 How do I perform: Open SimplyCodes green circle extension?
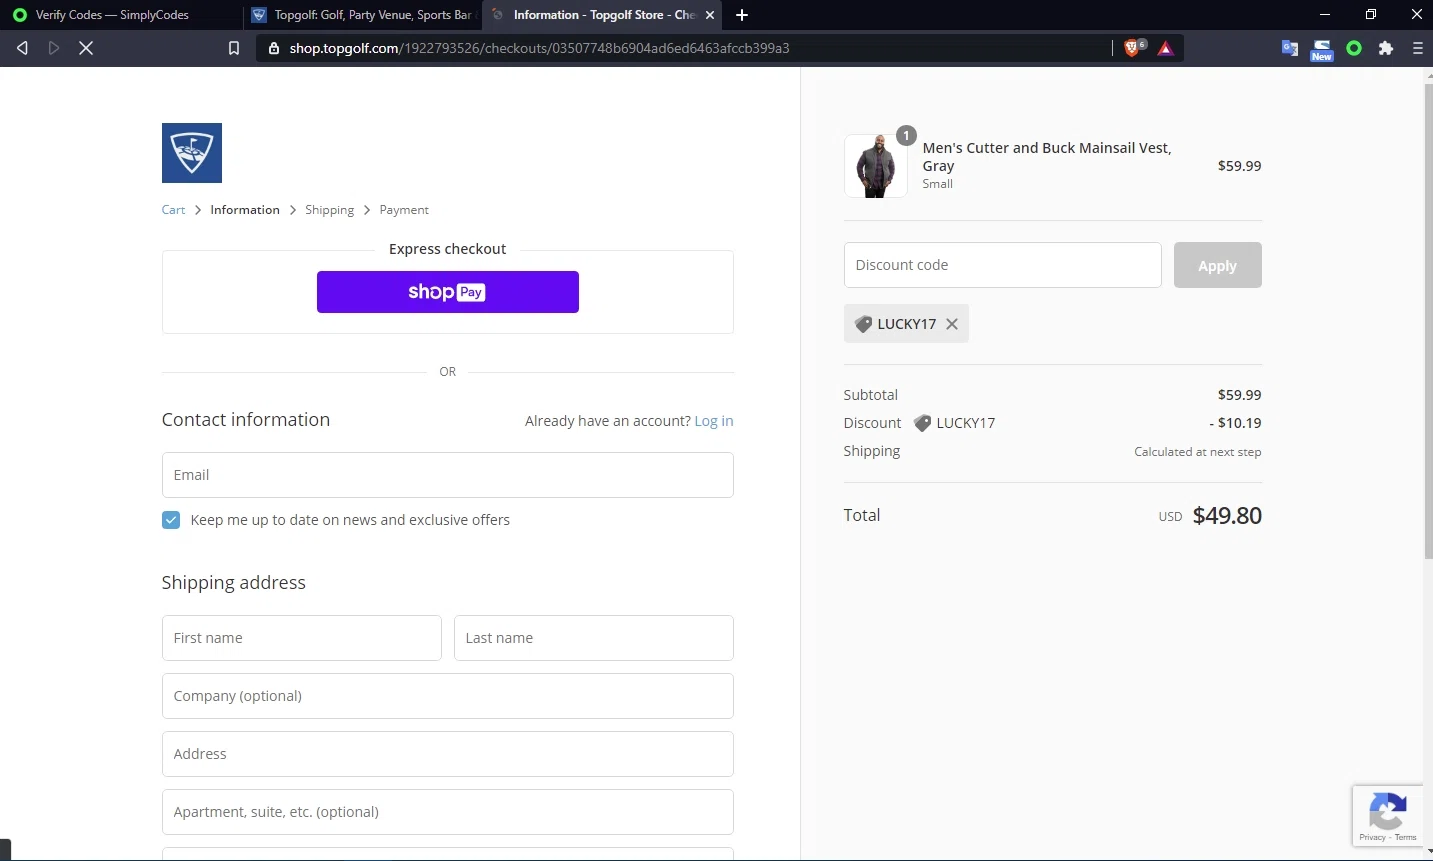point(1354,48)
